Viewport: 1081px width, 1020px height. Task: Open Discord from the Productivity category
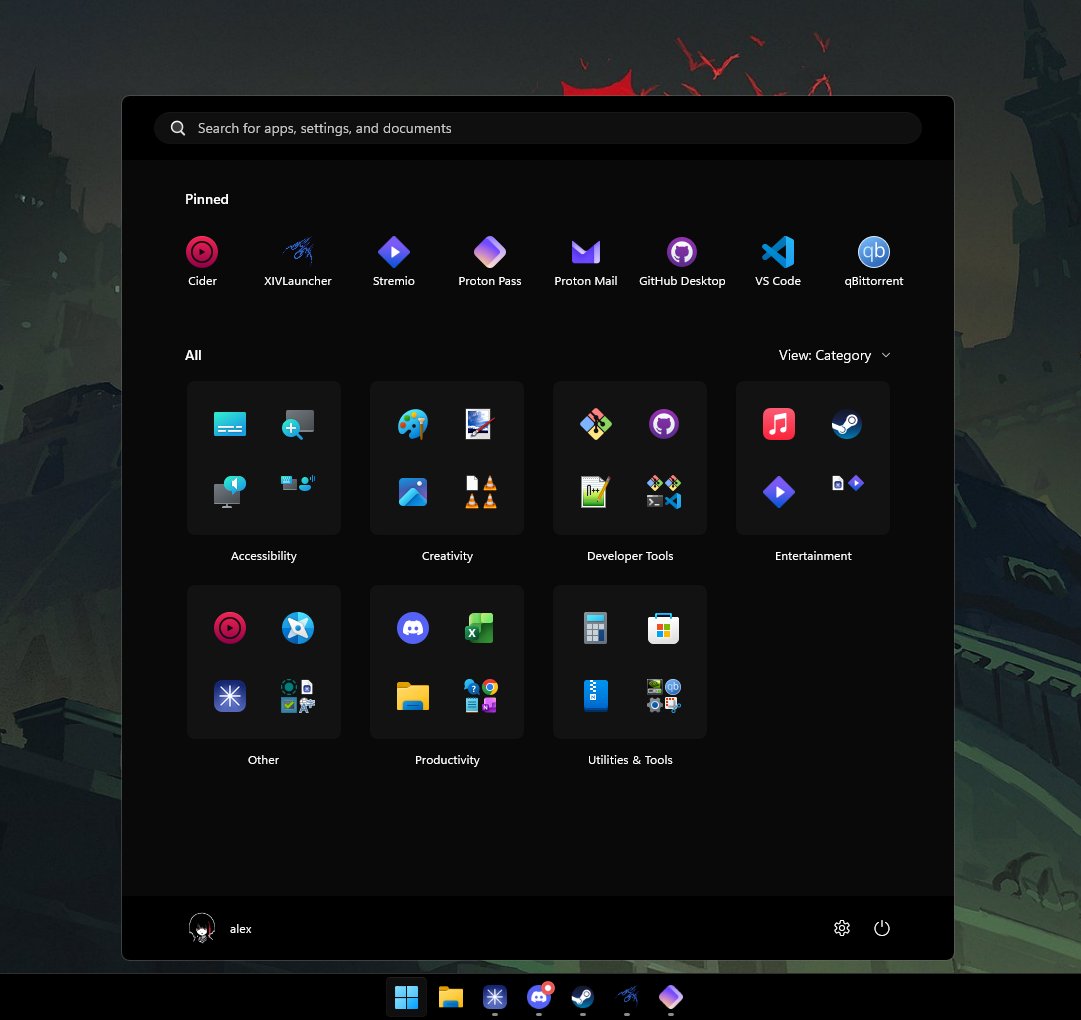coord(413,628)
